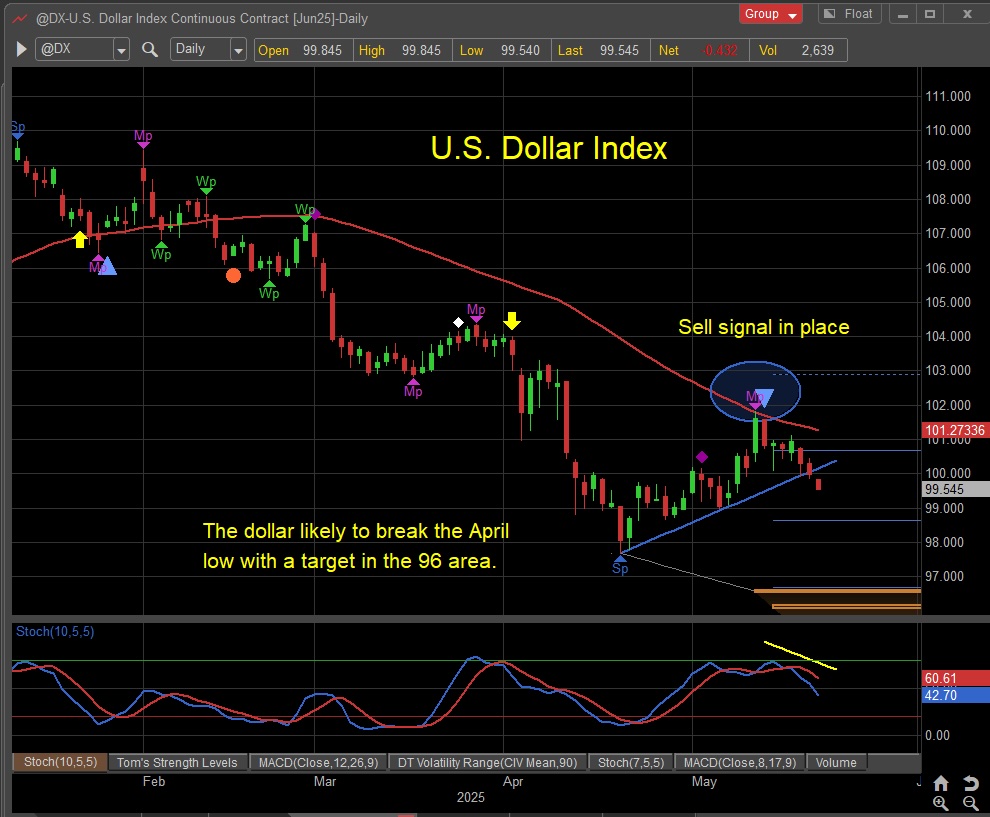Zoom in using the plus magnifier
Viewport: 990px width, 817px height.
point(941,803)
